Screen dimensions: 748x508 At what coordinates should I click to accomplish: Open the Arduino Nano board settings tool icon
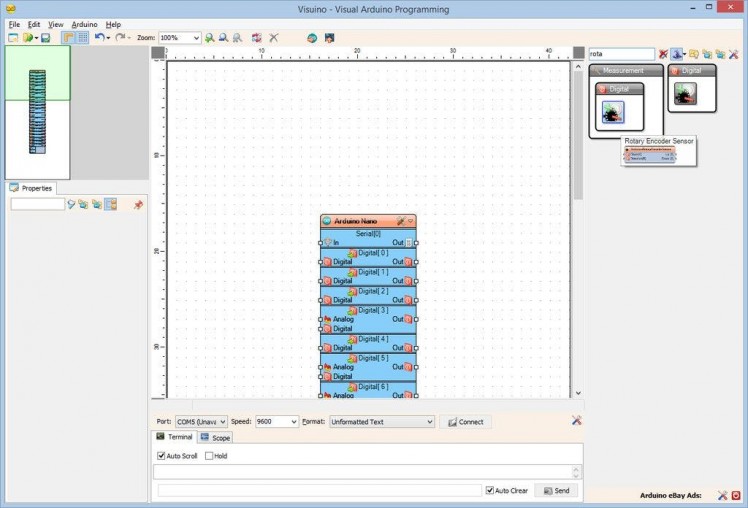coord(400,221)
